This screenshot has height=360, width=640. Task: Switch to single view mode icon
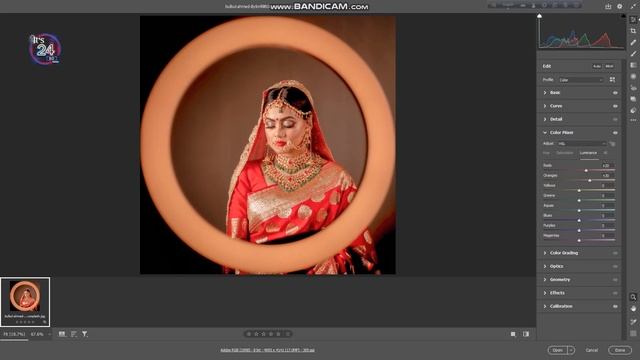tap(513, 334)
